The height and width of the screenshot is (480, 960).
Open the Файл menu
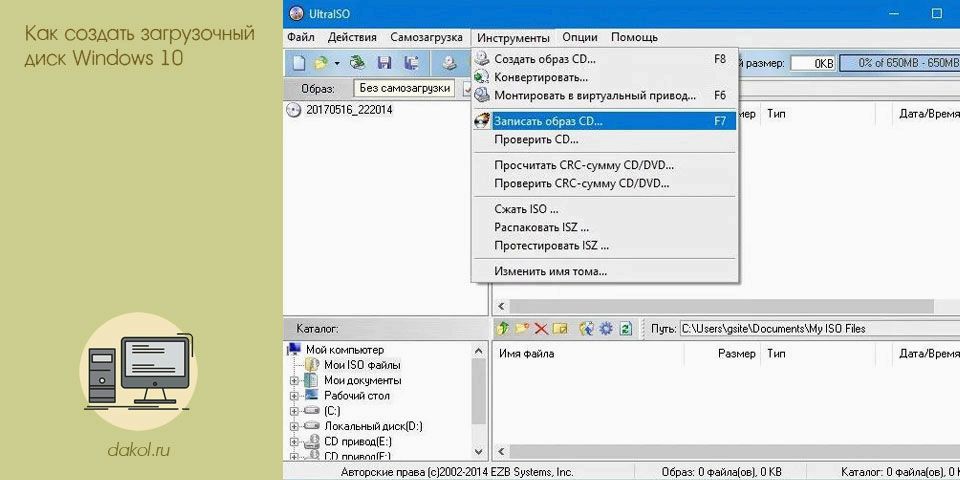coord(301,37)
